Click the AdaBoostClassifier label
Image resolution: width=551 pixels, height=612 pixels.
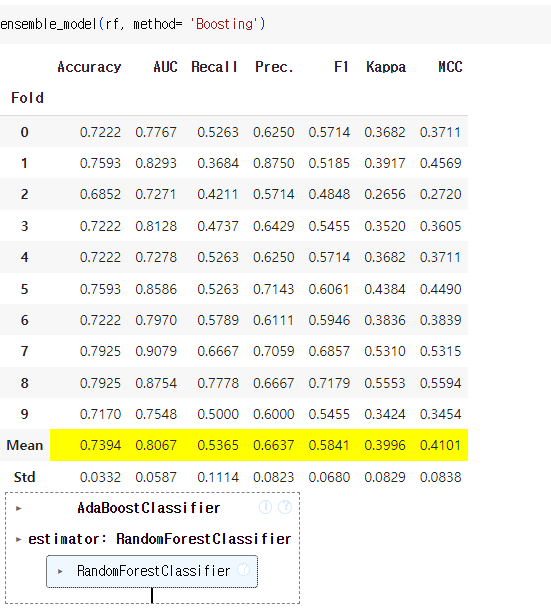click(149, 508)
